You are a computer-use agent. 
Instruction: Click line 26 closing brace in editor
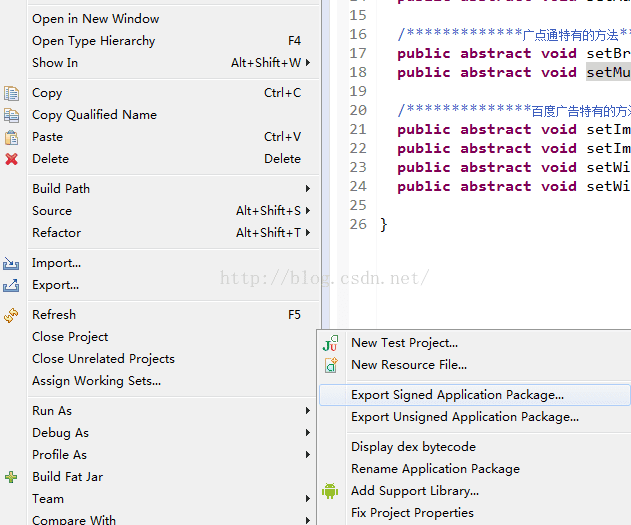click(384, 225)
